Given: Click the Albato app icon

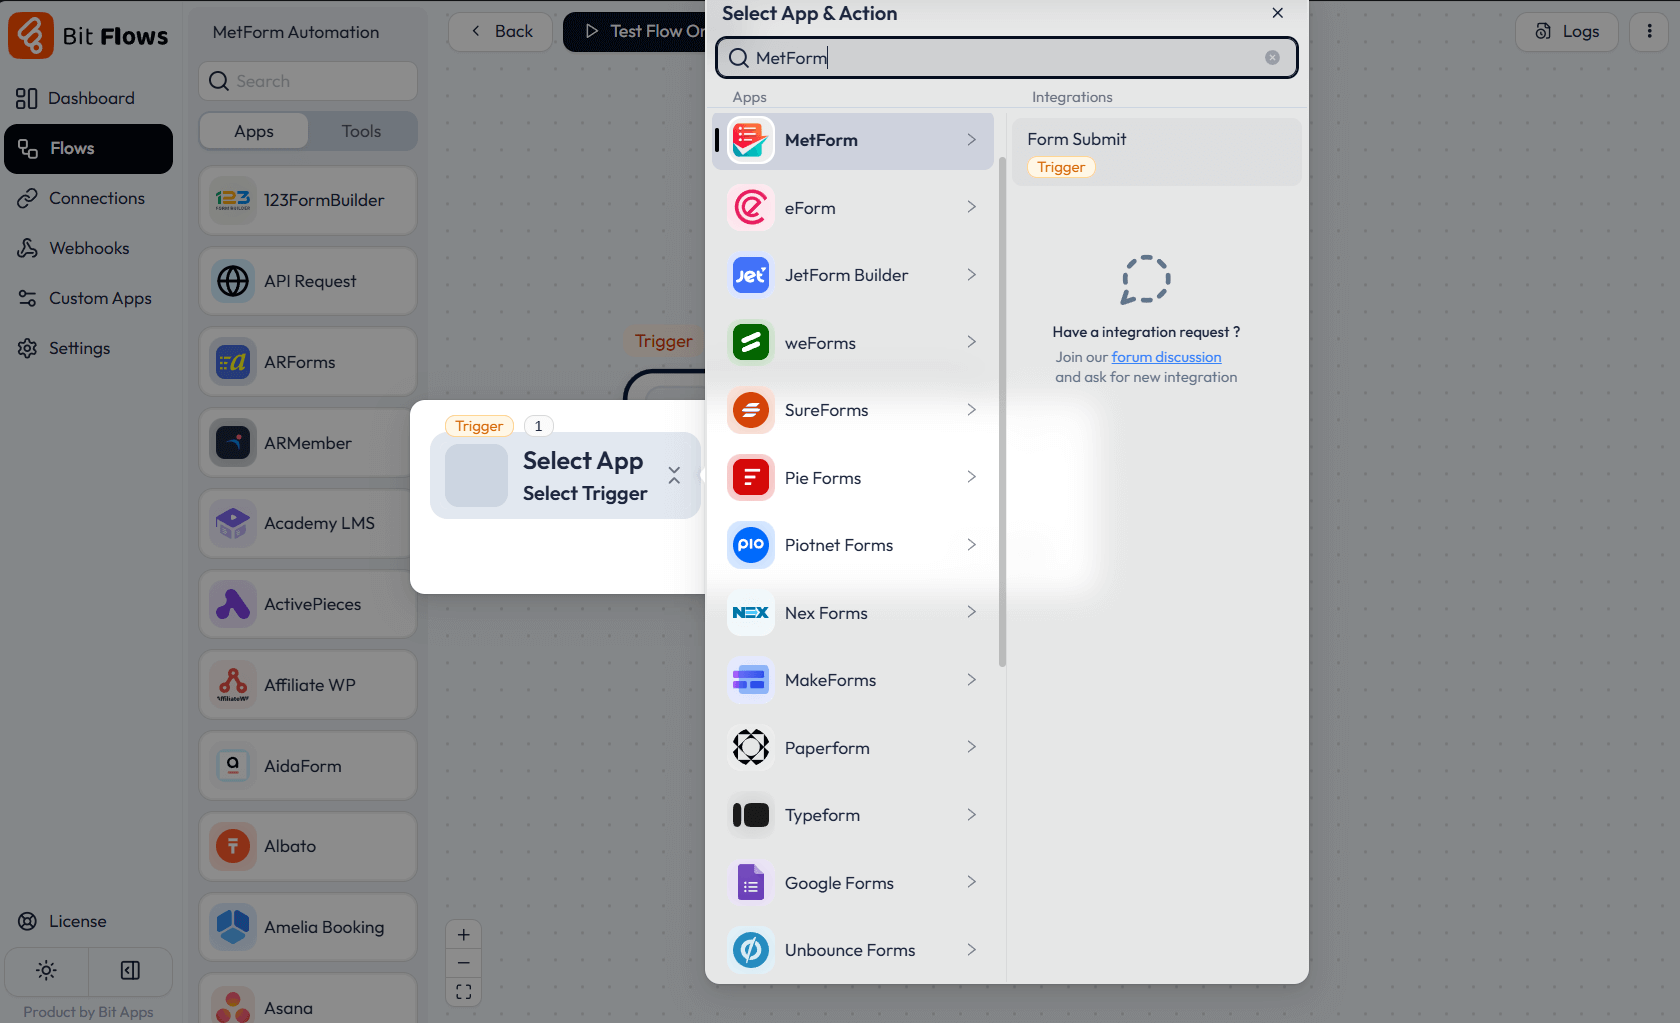Looking at the screenshot, I should (233, 846).
